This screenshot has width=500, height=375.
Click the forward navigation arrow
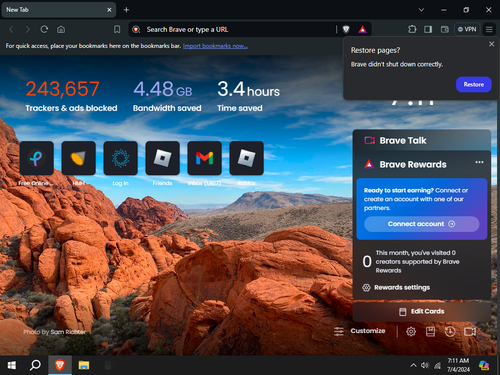pyautogui.click(x=28, y=30)
